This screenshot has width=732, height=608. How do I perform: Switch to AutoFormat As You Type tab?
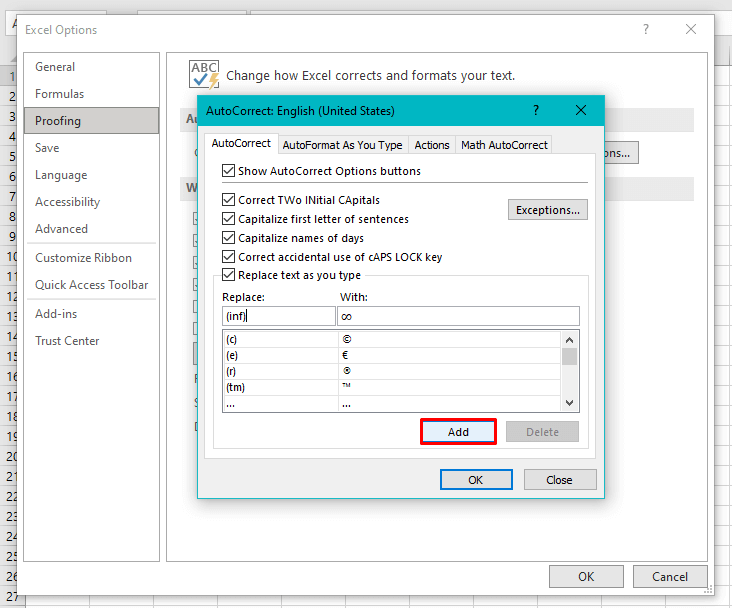click(x=342, y=145)
